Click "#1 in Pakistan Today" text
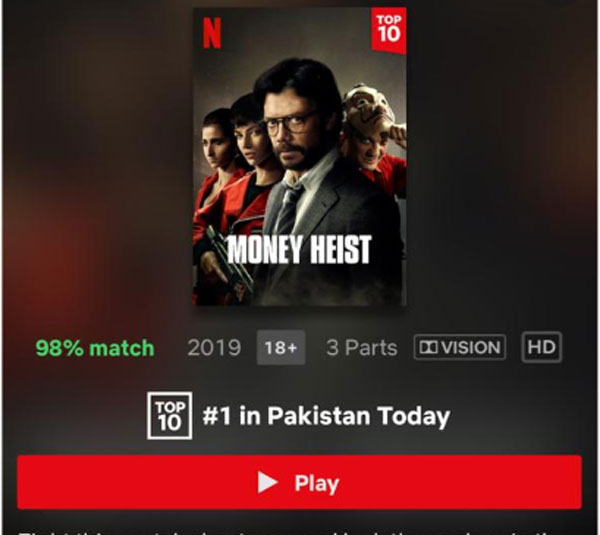This screenshot has width=600, height=535. (x=326, y=416)
